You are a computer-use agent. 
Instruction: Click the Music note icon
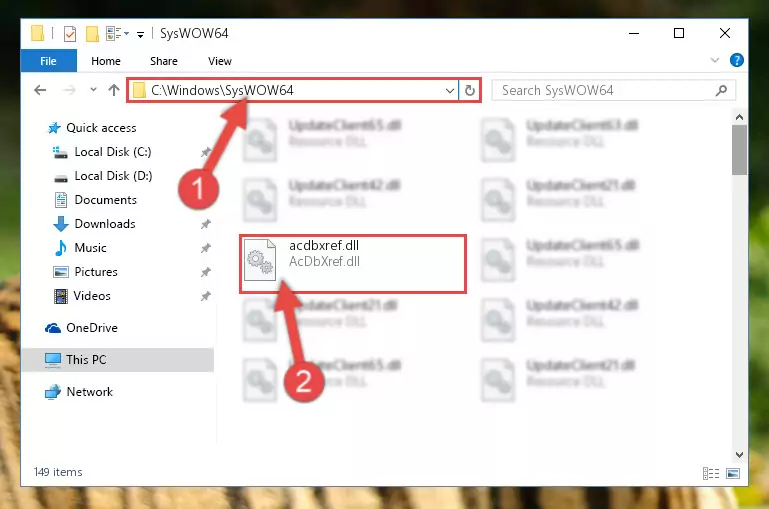pos(60,248)
